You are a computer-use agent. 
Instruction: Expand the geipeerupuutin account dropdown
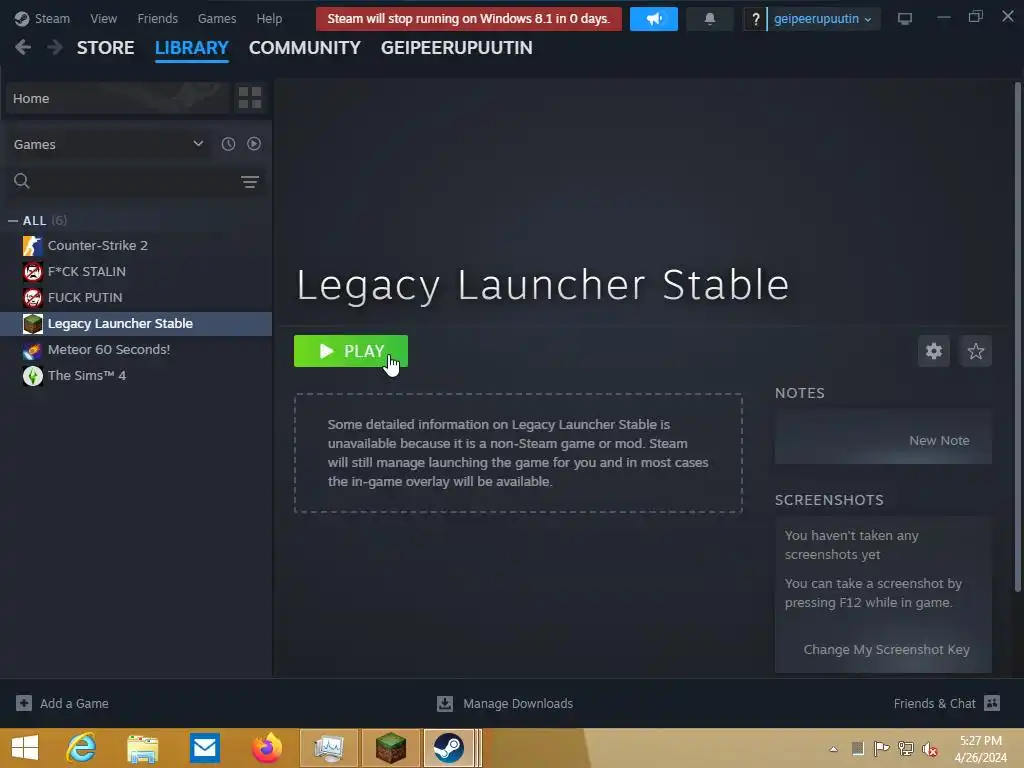tap(823, 19)
